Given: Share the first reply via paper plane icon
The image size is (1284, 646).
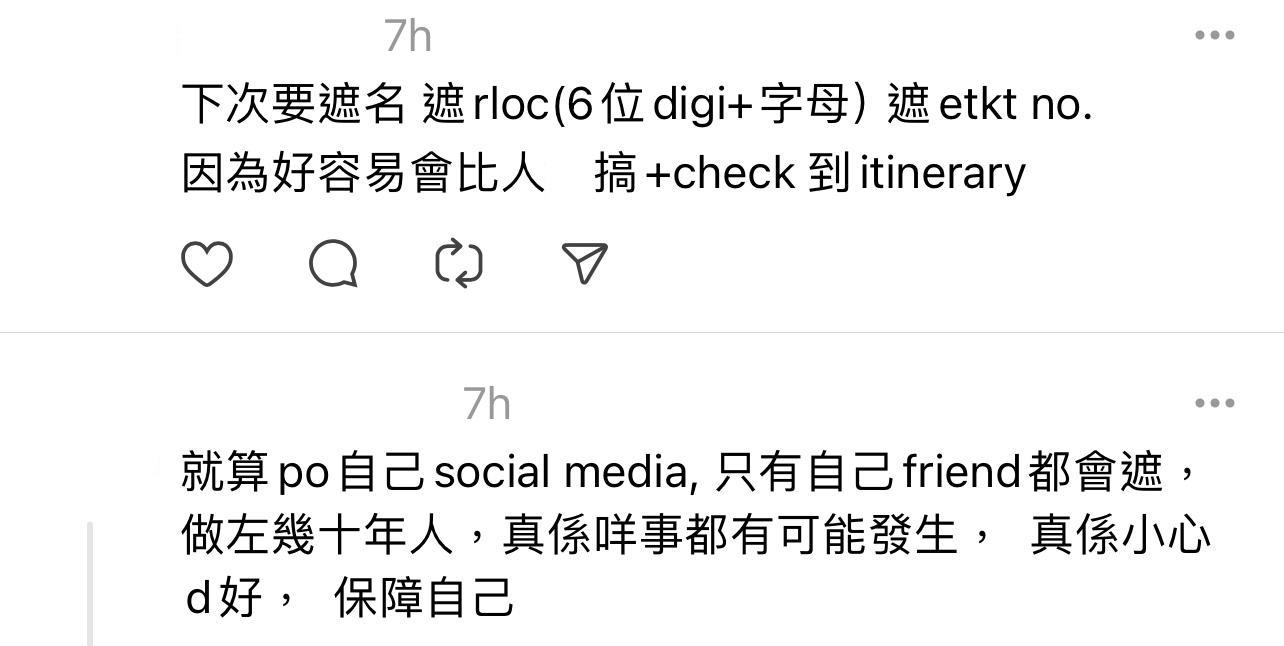Looking at the screenshot, I should (585, 264).
